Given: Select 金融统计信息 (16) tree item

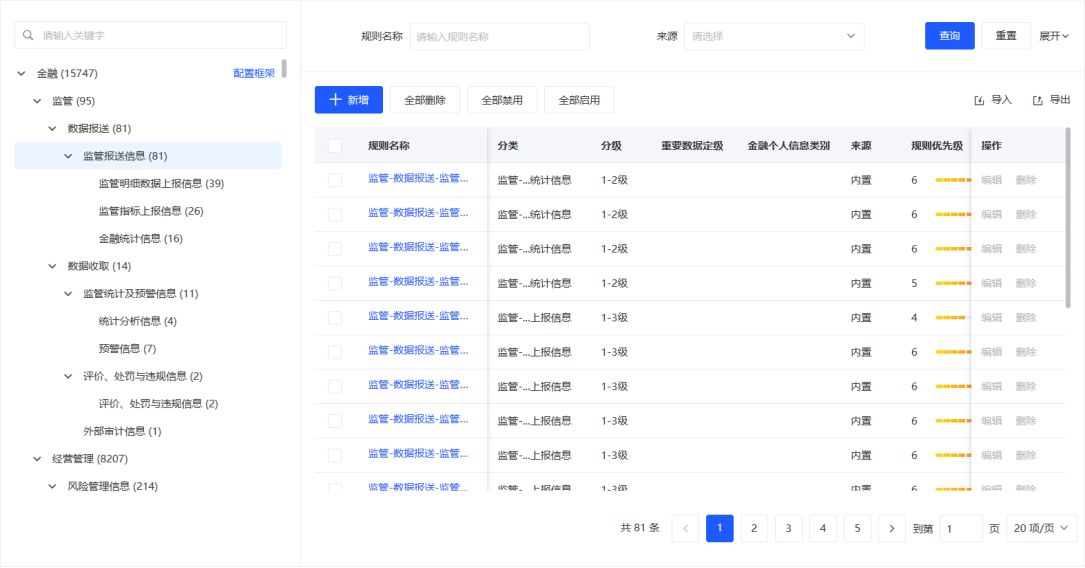Looking at the screenshot, I should point(140,239).
